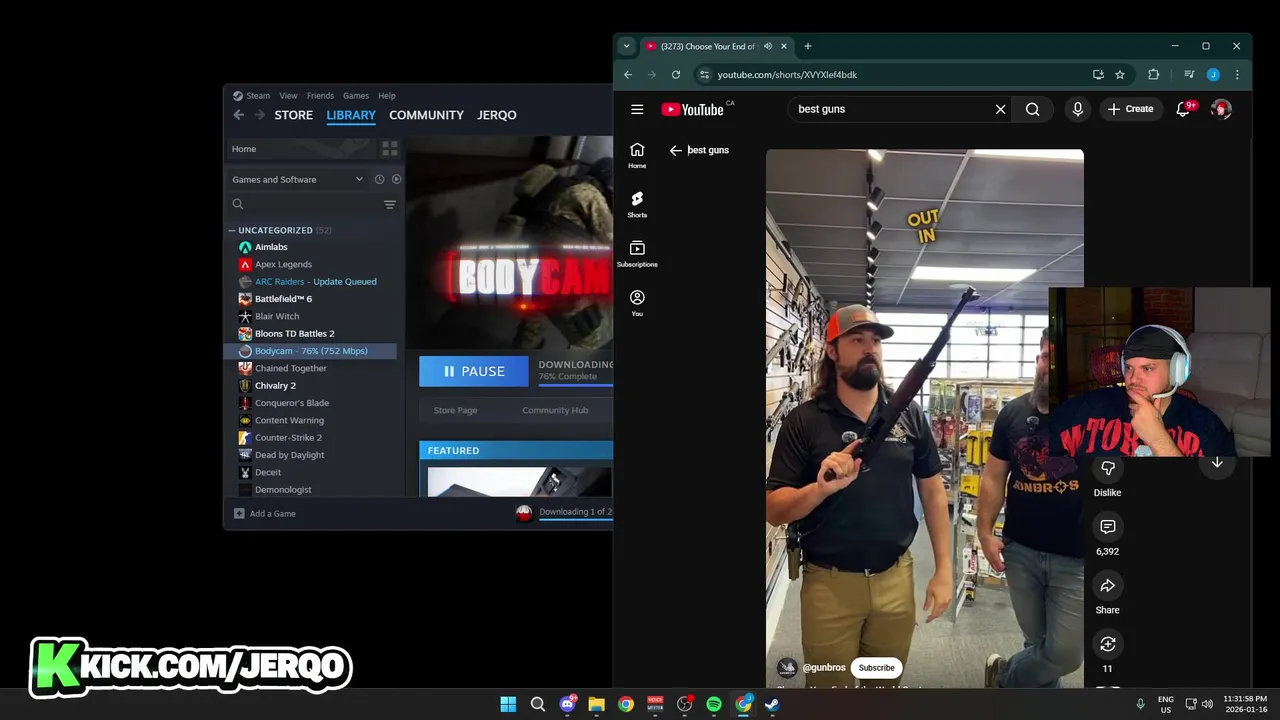Screen dimensions: 1280x720
Task: Click the YouTube Create button
Action: click(1130, 109)
